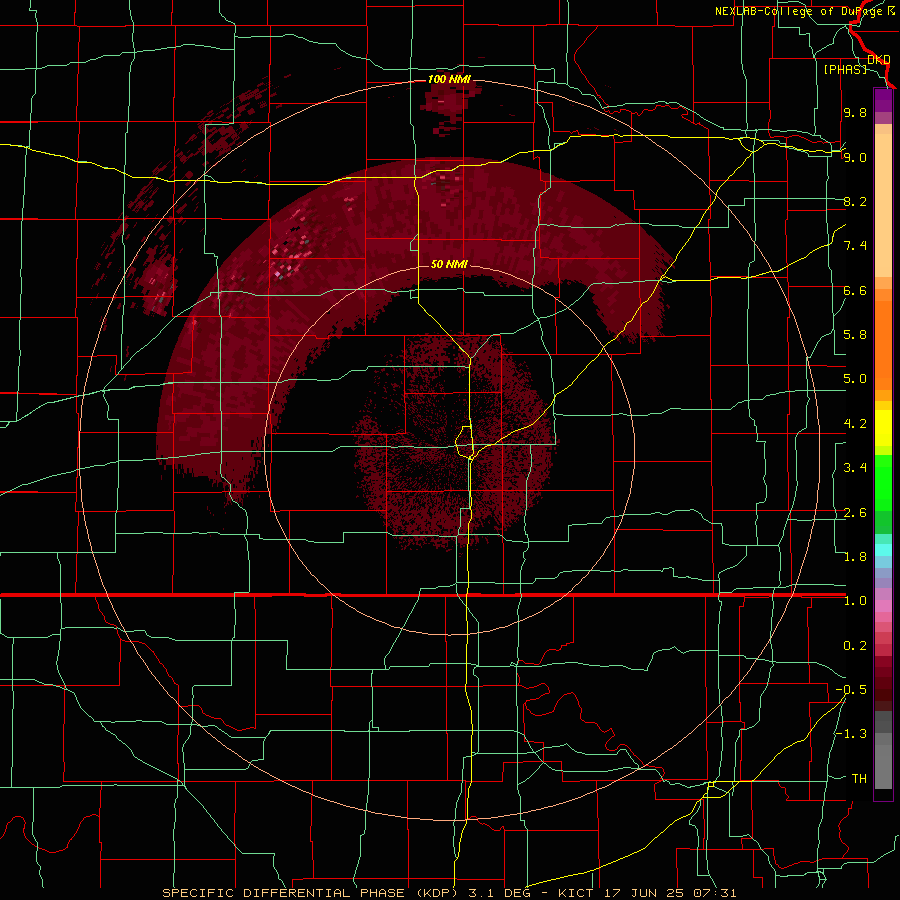Click the '100 NMI' range ring label

coord(449,79)
